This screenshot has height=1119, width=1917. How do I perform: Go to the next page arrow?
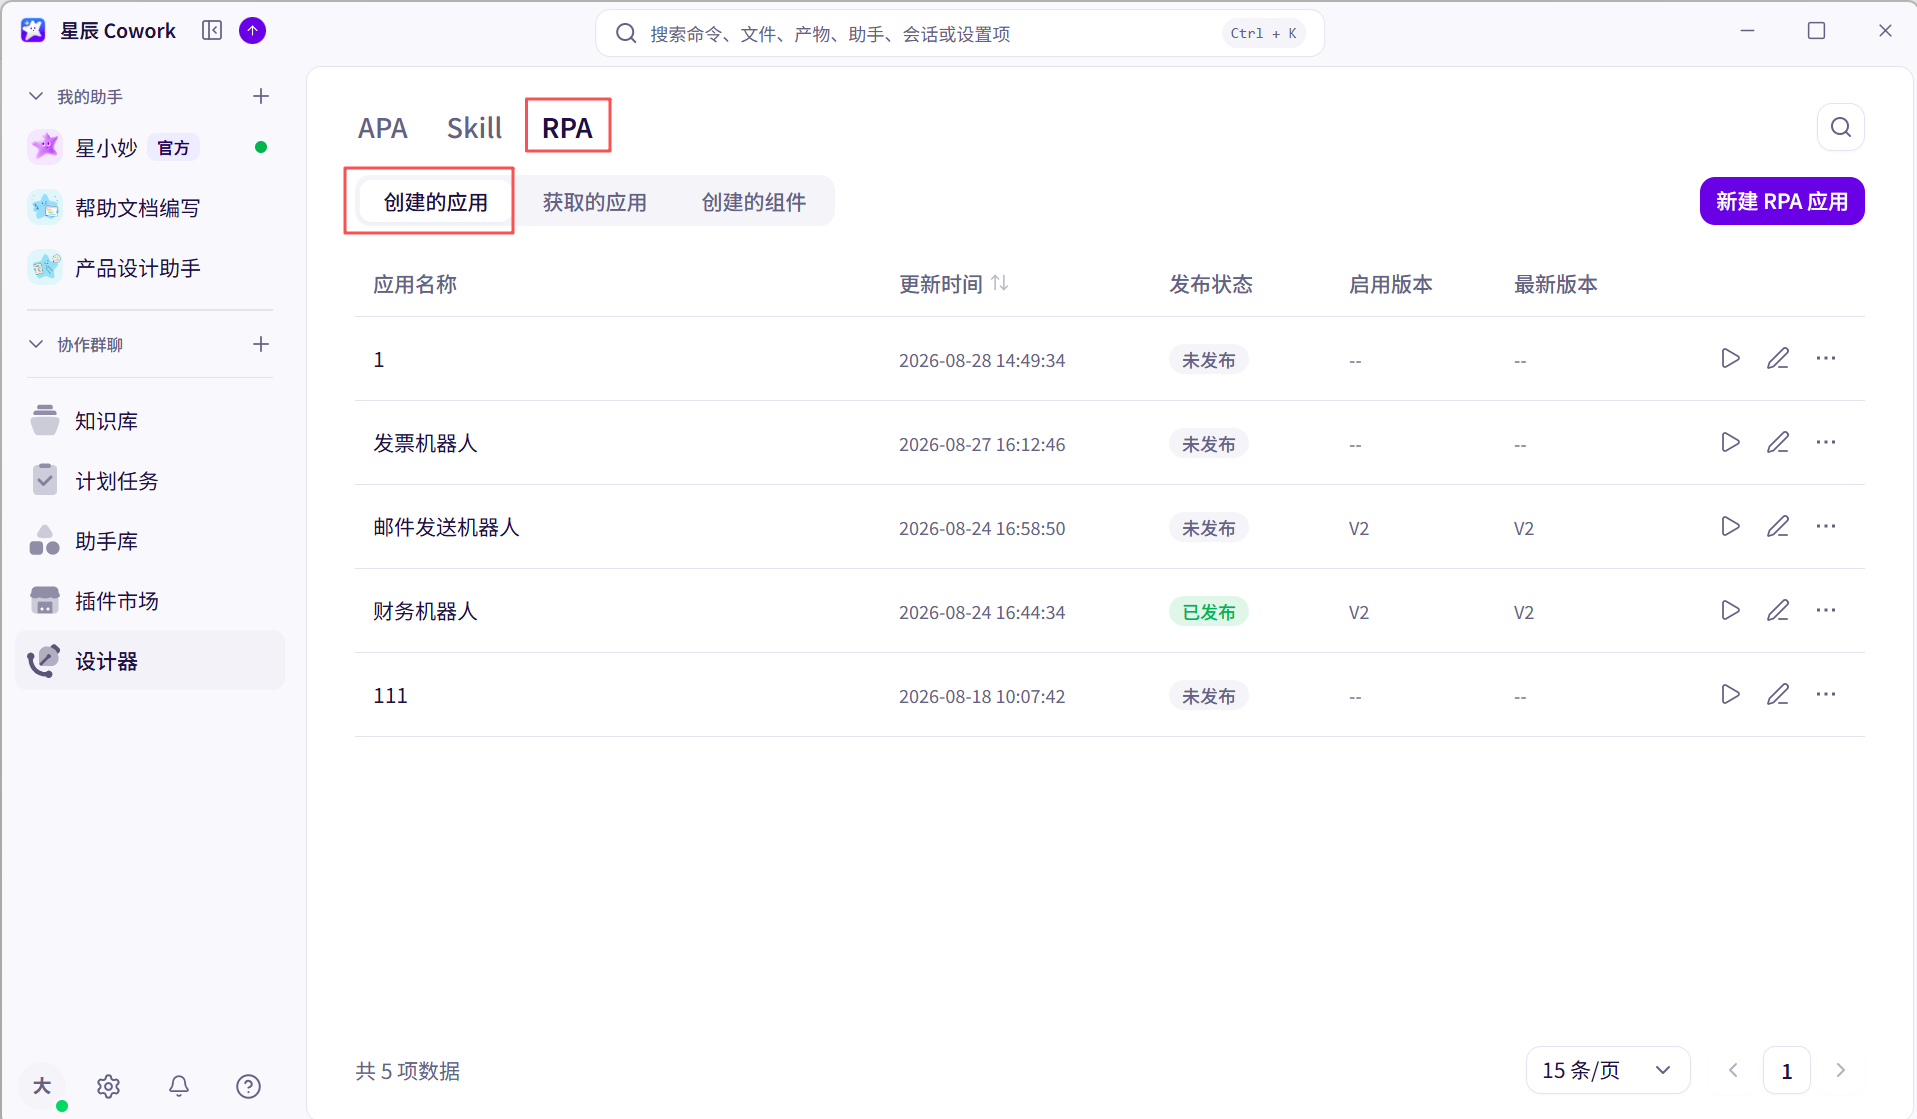(x=1840, y=1070)
